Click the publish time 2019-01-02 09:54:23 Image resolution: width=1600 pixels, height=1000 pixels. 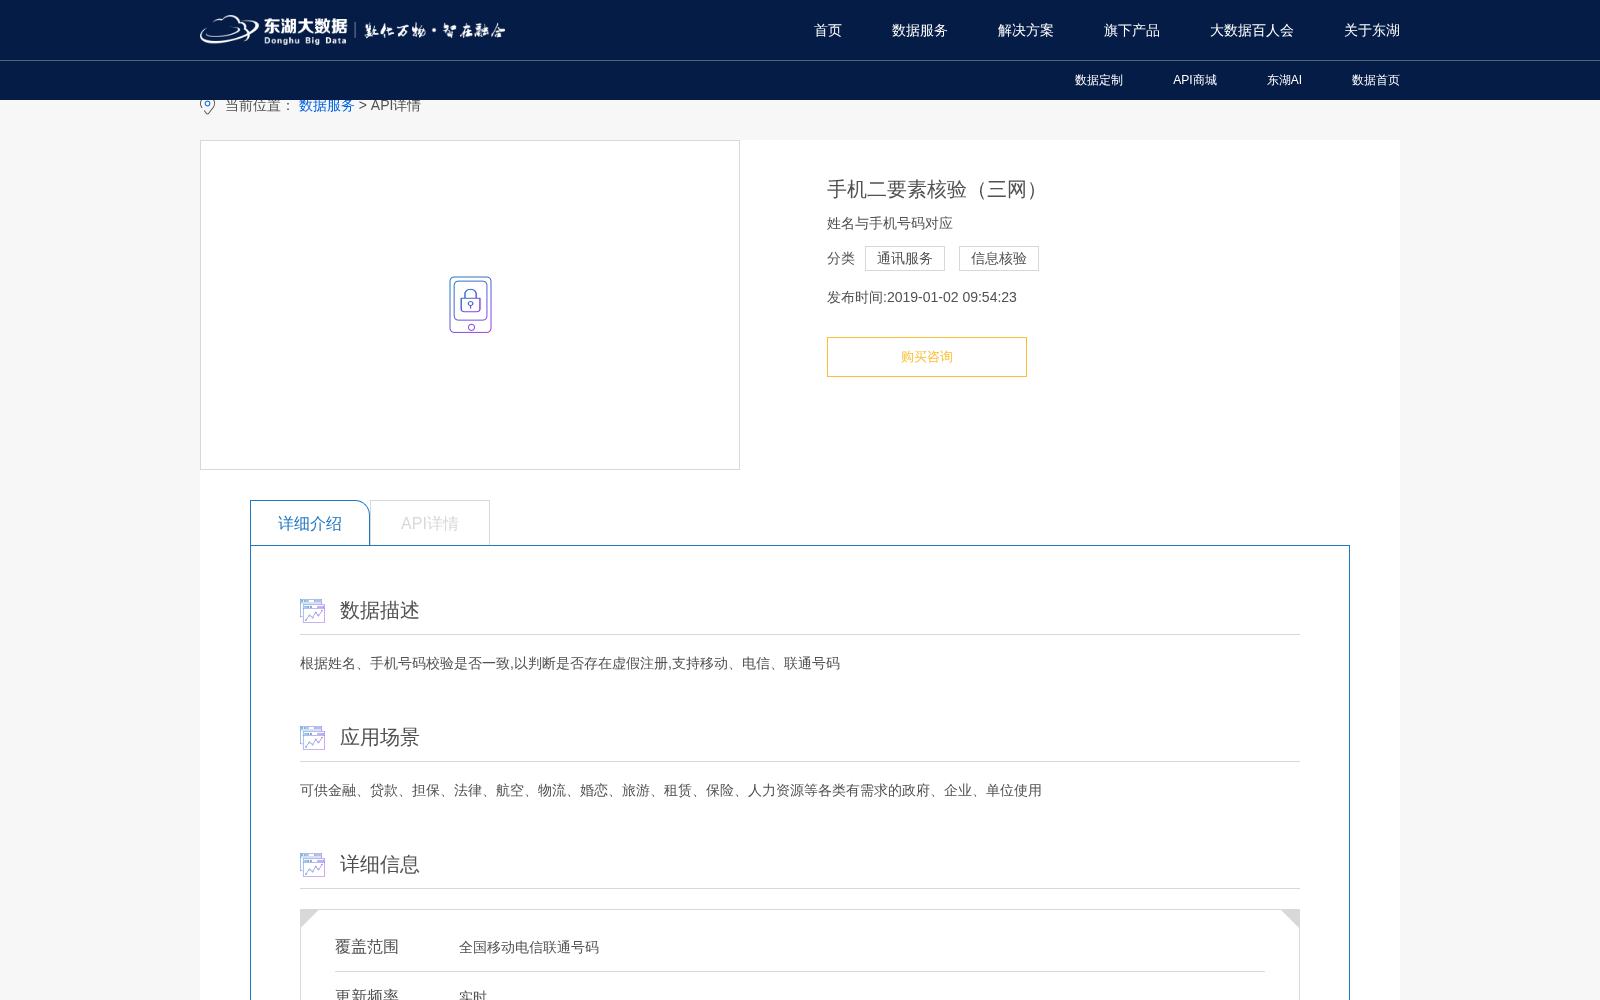pos(952,297)
